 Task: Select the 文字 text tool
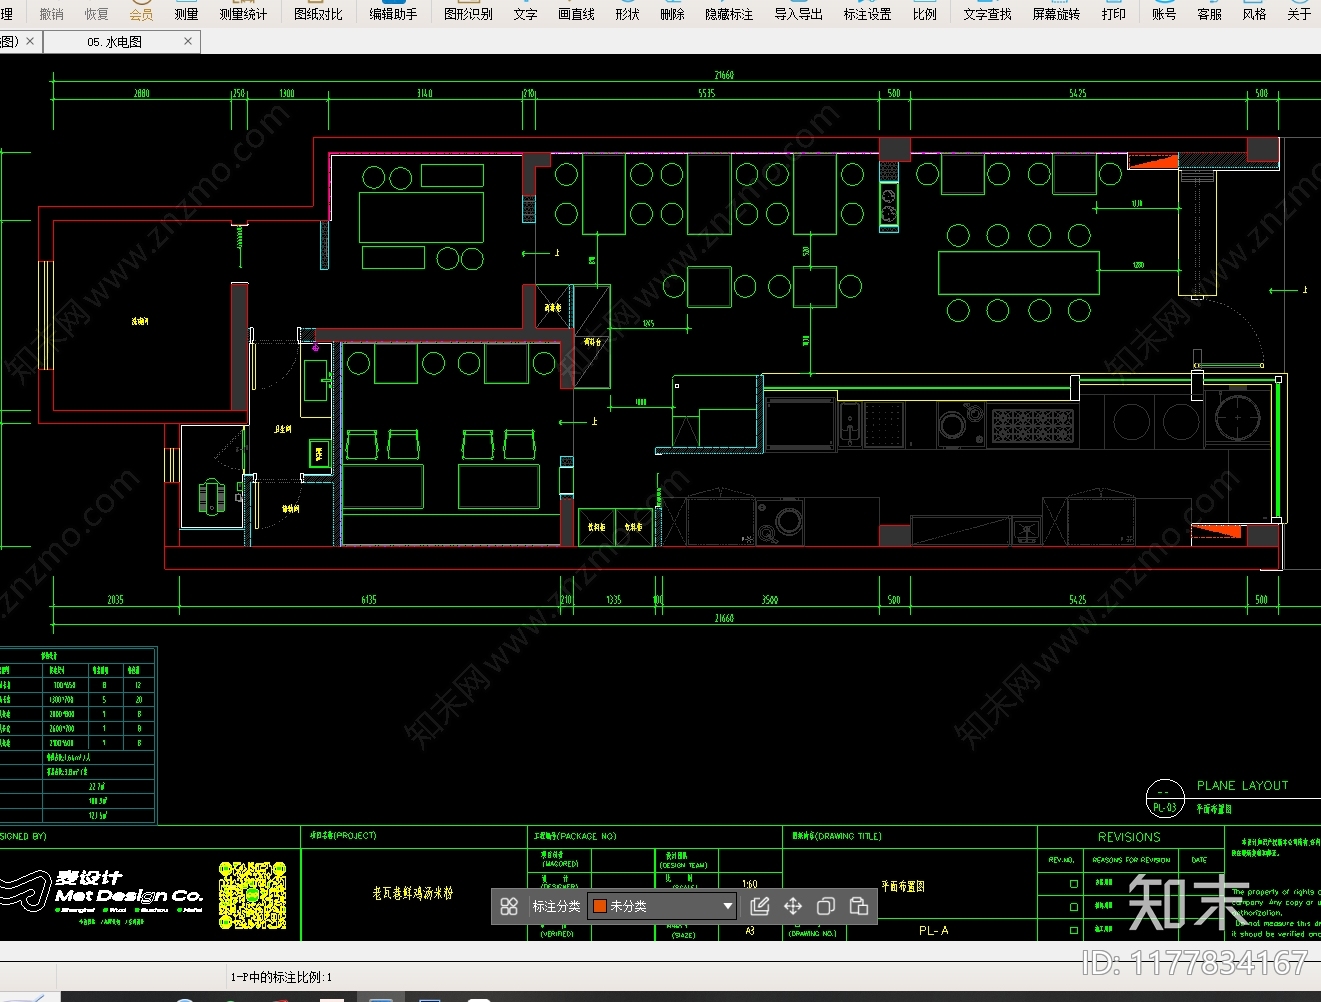click(x=525, y=14)
